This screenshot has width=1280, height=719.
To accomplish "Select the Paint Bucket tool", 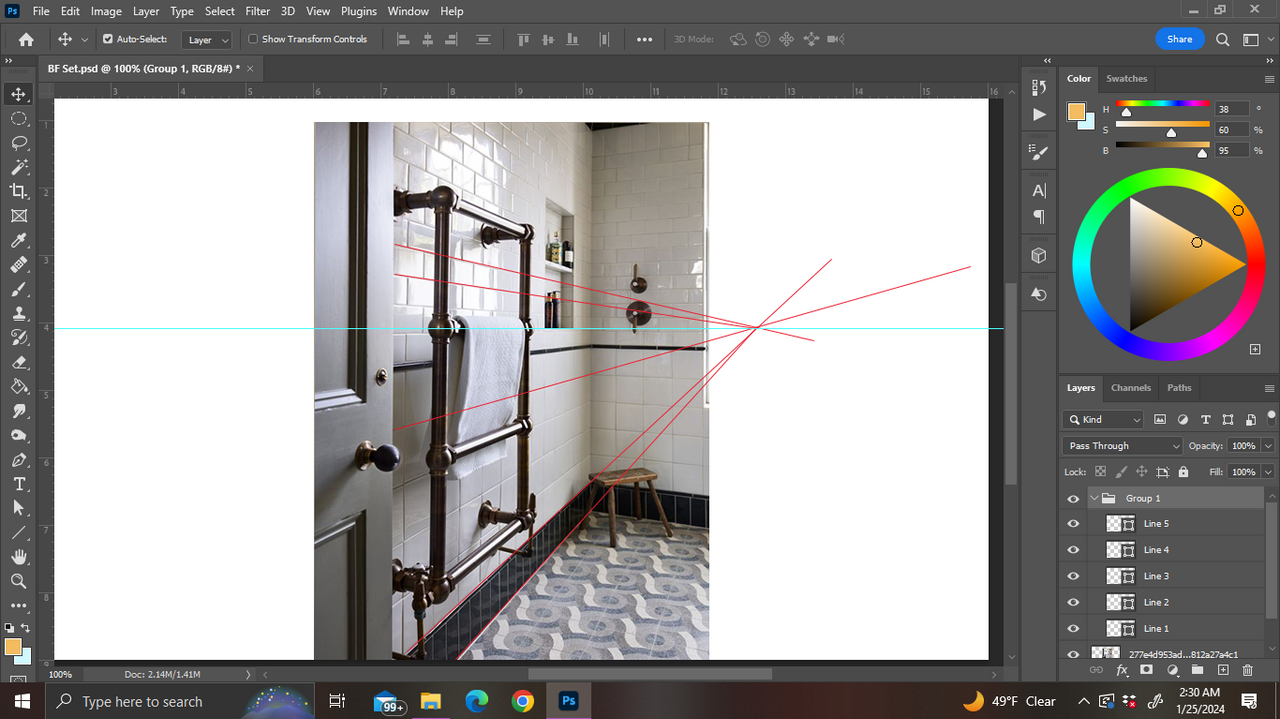I will tap(18, 386).
